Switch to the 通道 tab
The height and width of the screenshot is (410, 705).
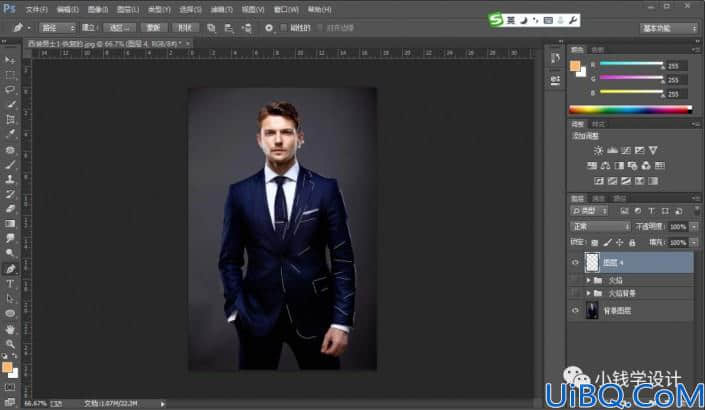click(x=598, y=198)
